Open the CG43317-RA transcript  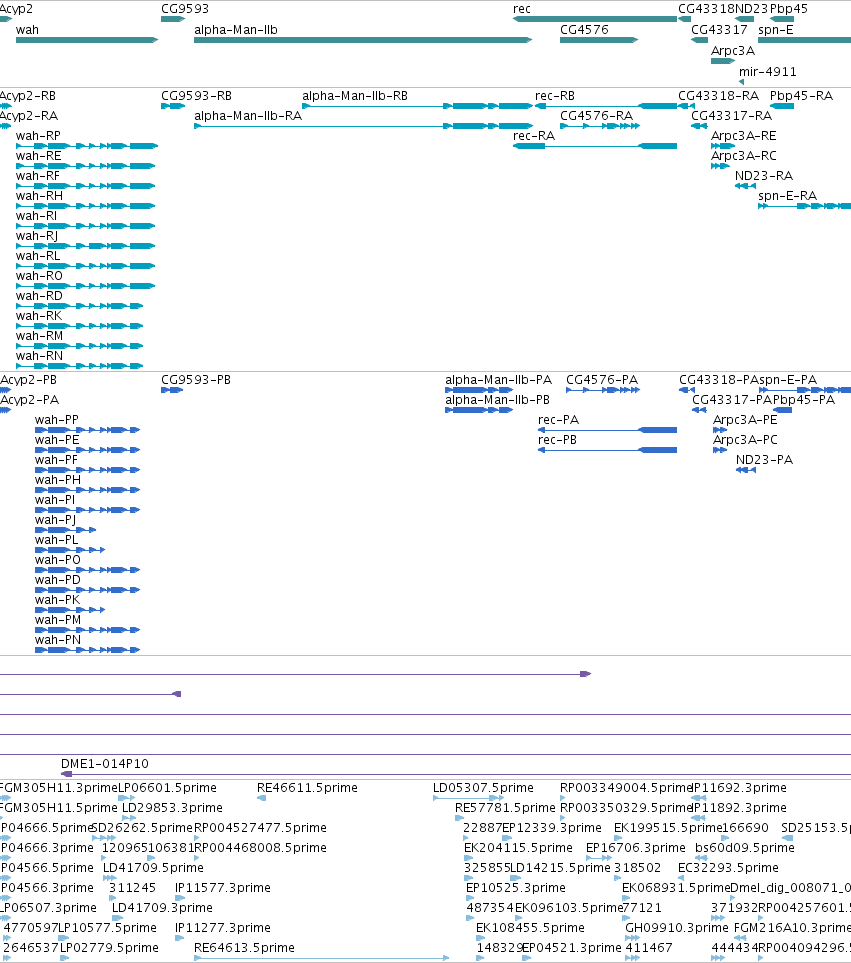coord(699,126)
